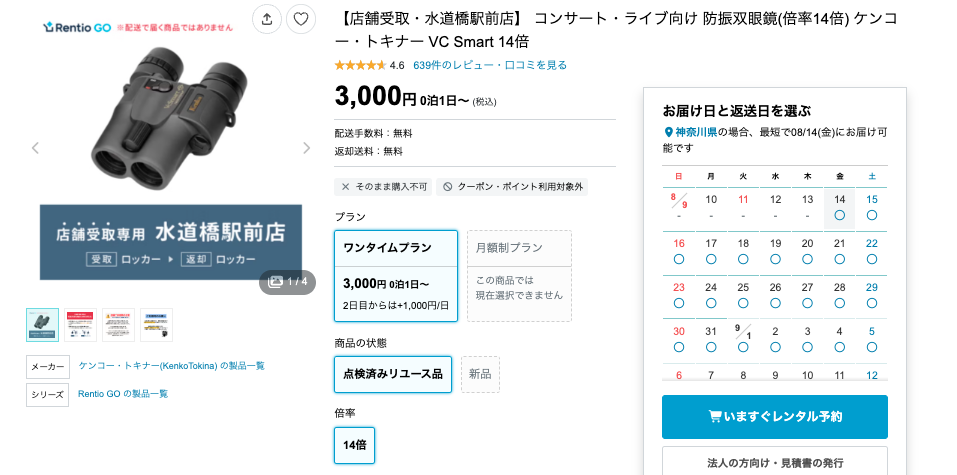Select the second product thumbnail
Screen dimensions: 957x475
(81, 325)
